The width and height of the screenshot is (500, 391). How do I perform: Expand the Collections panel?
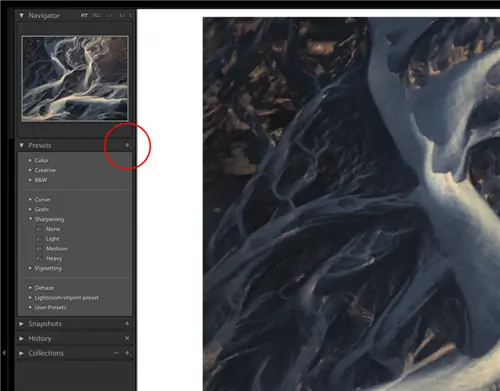tap(22, 353)
